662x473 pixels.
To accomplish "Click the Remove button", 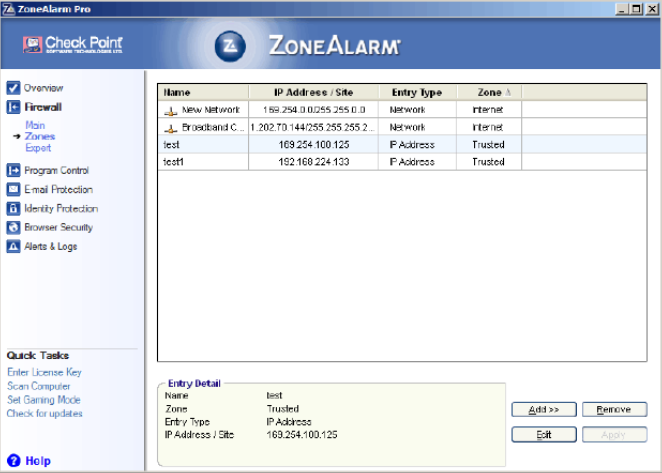I will (x=614, y=409).
